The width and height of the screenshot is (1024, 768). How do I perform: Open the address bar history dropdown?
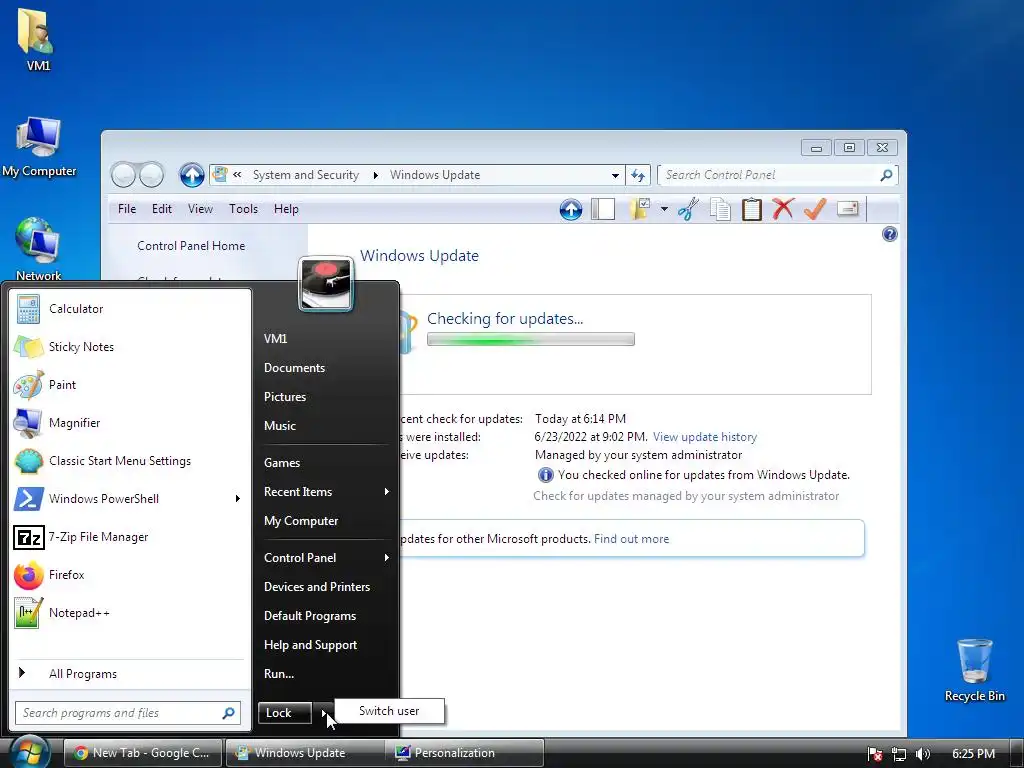(x=615, y=175)
